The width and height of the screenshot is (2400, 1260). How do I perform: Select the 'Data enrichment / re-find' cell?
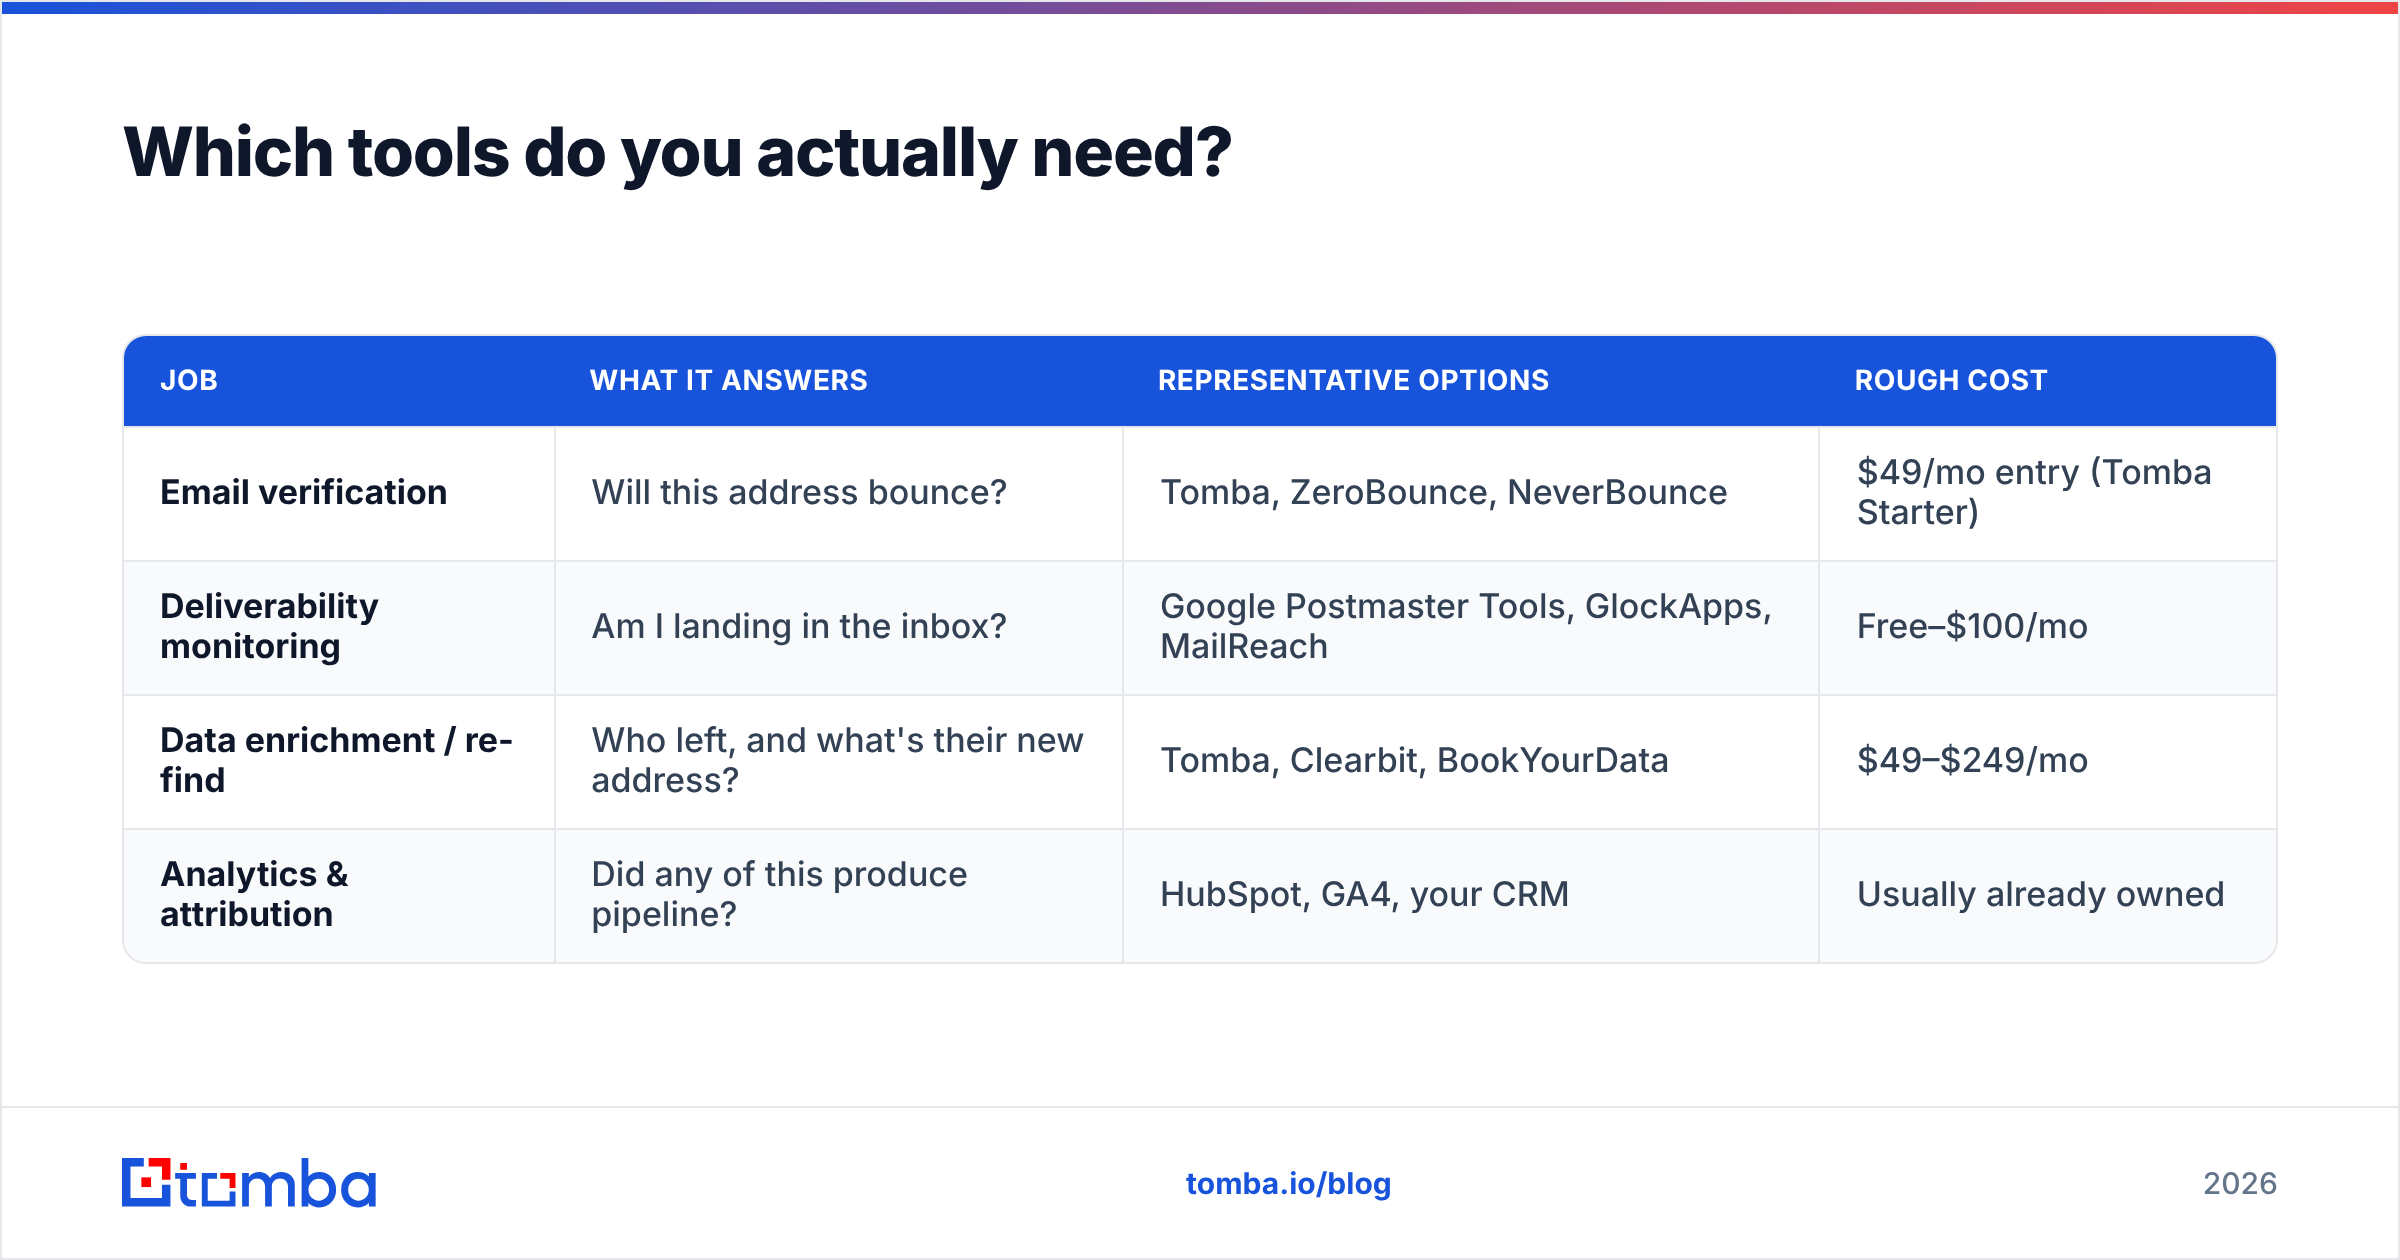click(339, 761)
